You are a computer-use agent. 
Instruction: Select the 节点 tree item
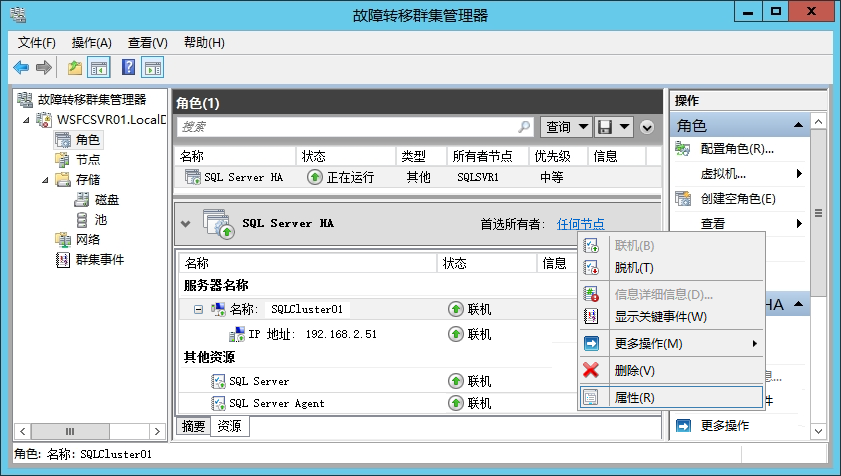coord(78,160)
